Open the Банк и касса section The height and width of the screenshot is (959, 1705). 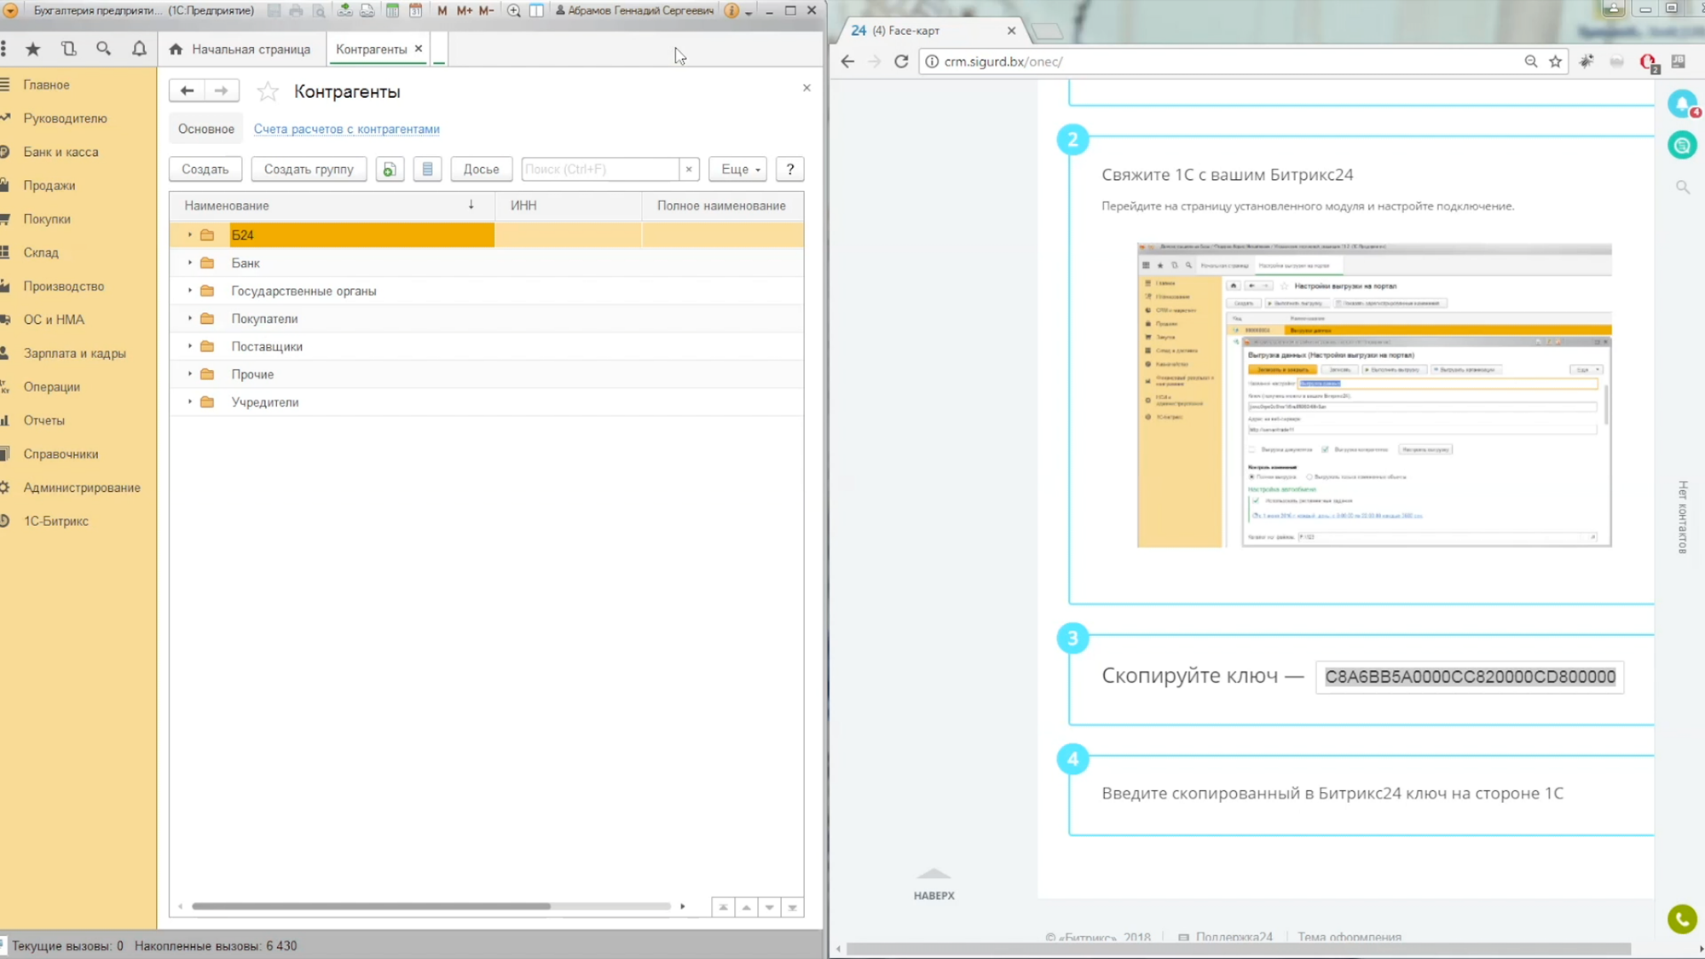(x=61, y=152)
